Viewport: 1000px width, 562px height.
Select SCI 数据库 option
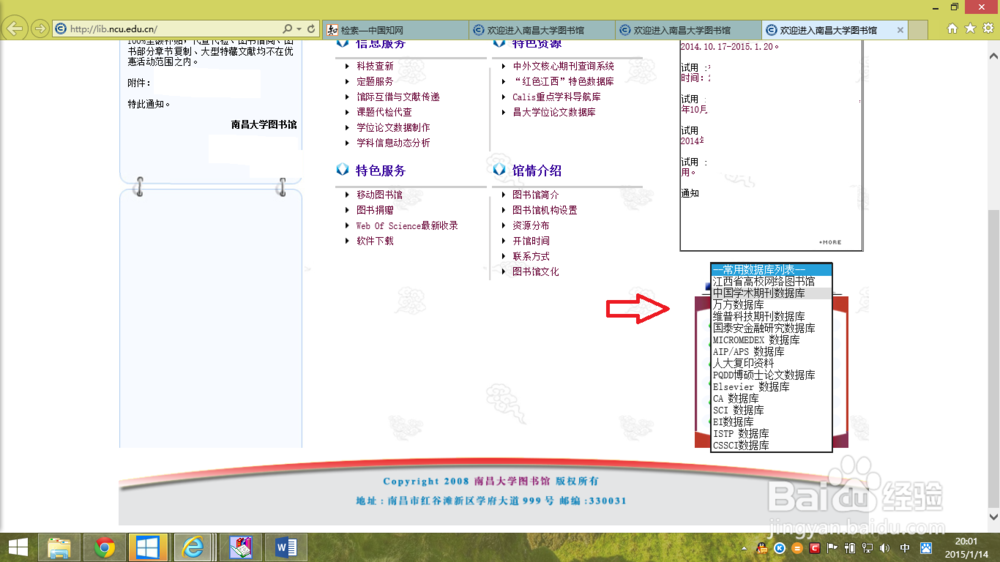[x=771, y=410]
